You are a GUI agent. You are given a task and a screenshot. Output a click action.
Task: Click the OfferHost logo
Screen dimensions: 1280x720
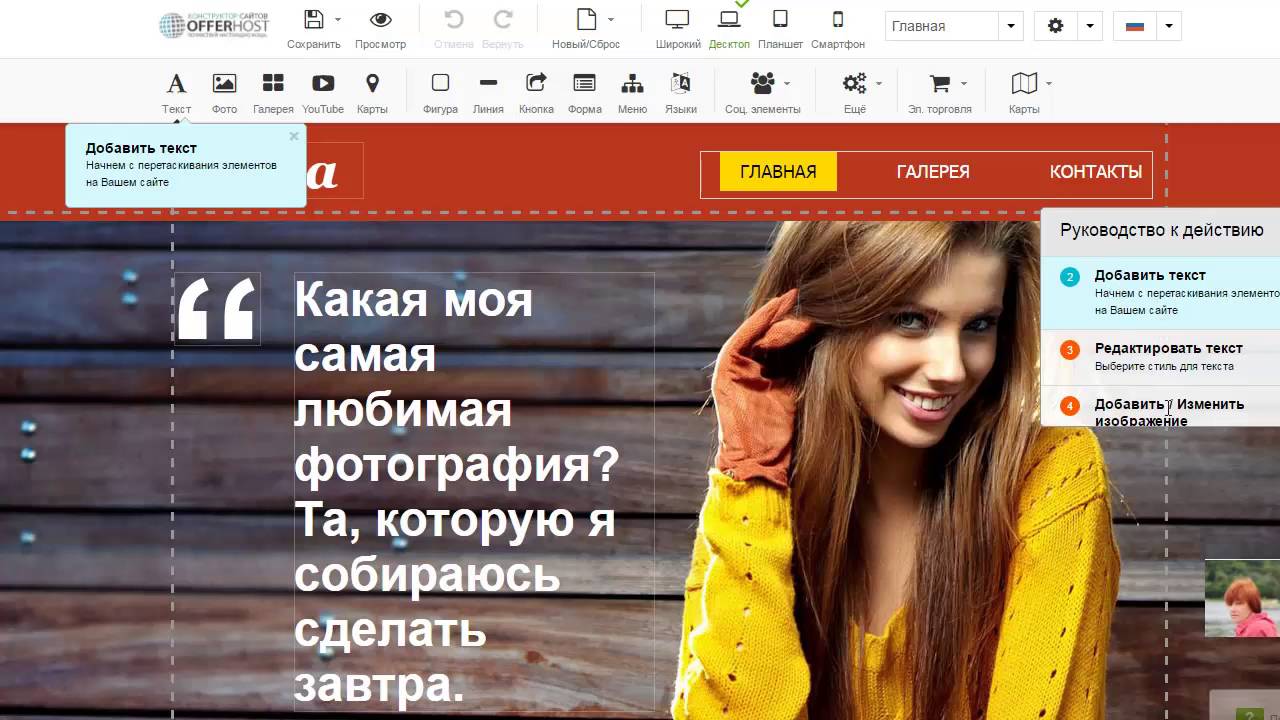pyautogui.click(x=214, y=25)
